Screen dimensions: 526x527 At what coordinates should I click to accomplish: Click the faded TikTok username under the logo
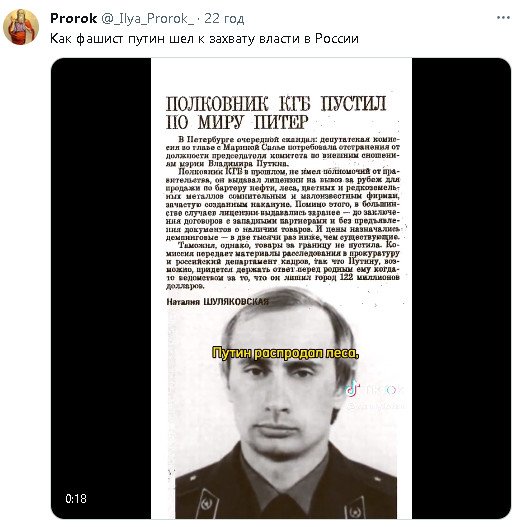tap(376, 406)
